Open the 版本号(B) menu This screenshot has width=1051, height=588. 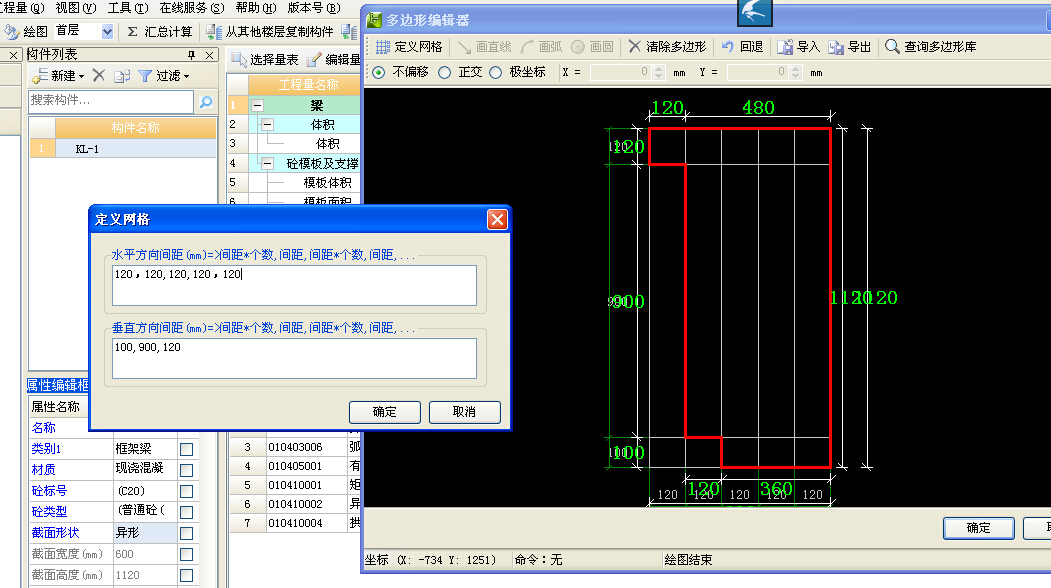click(314, 8)
